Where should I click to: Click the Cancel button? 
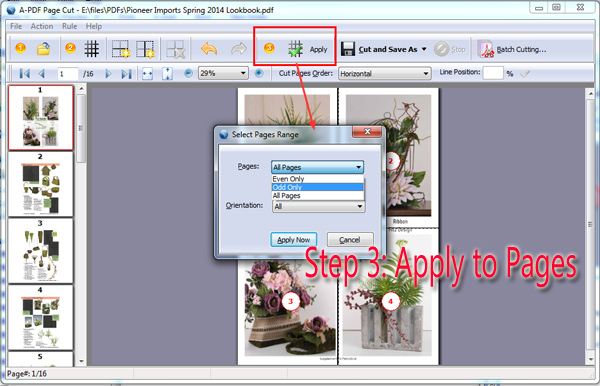pyautogui.click(x=350, y=239)
